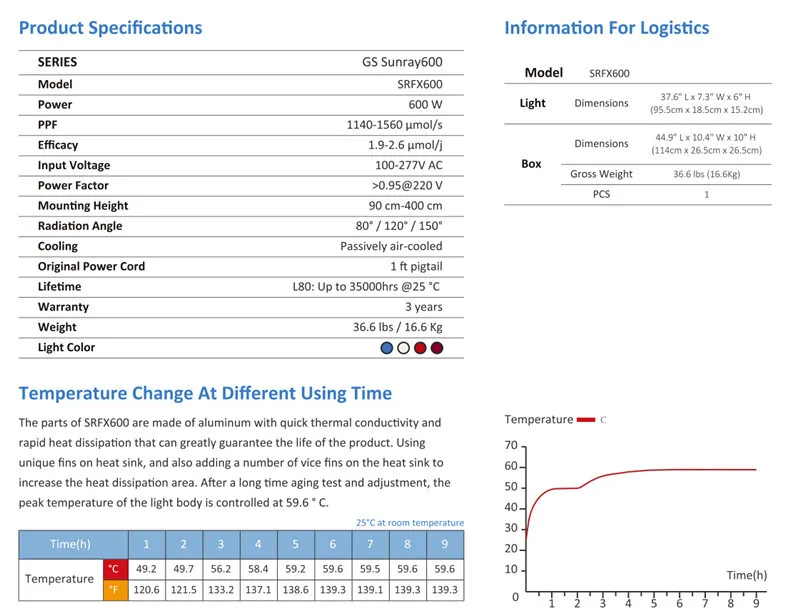Choose the dark red light color circle
This screenshot has width=800, height=613.
click(x=436, y=348)
